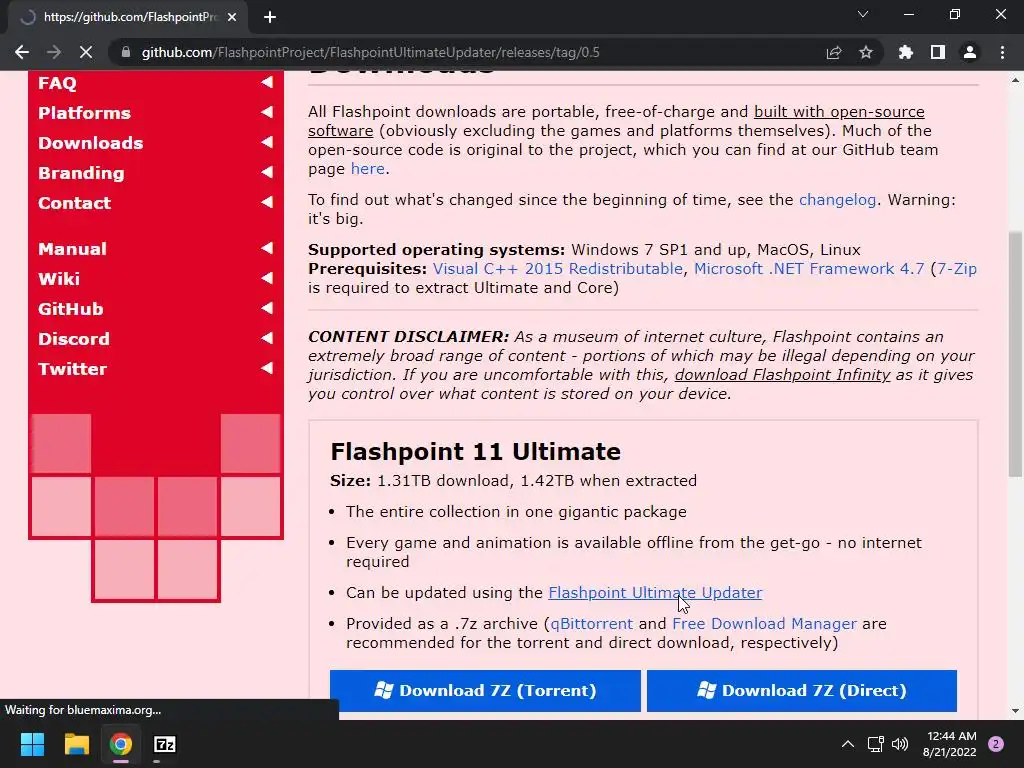
Task: Open the qBittorrent link
Action: tap(592, 624)
